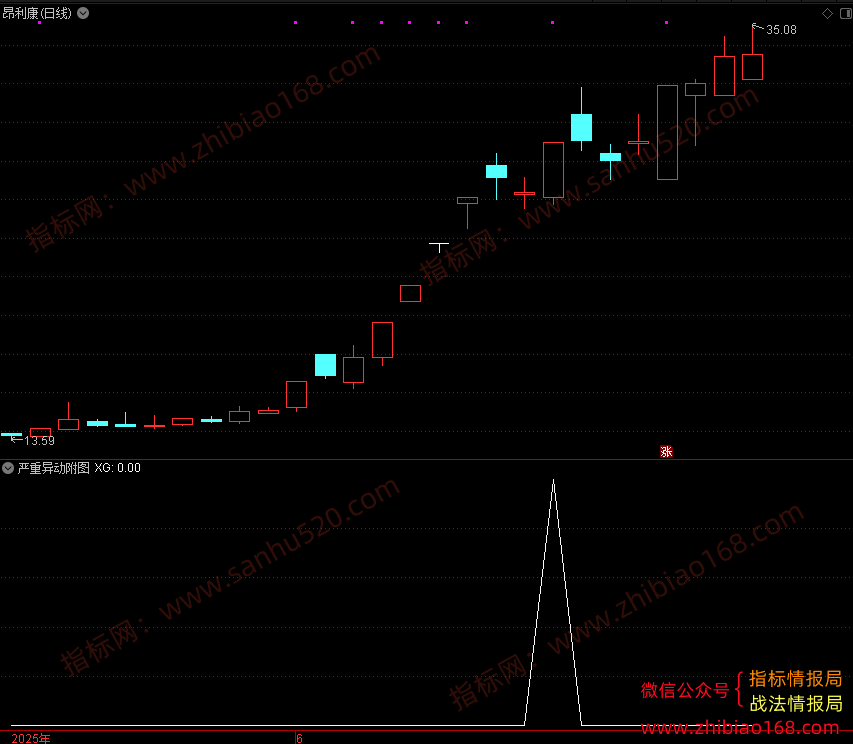Click the 严重异动附图 indicator name
Screen dimensions: 853x744
coord(53,468)
